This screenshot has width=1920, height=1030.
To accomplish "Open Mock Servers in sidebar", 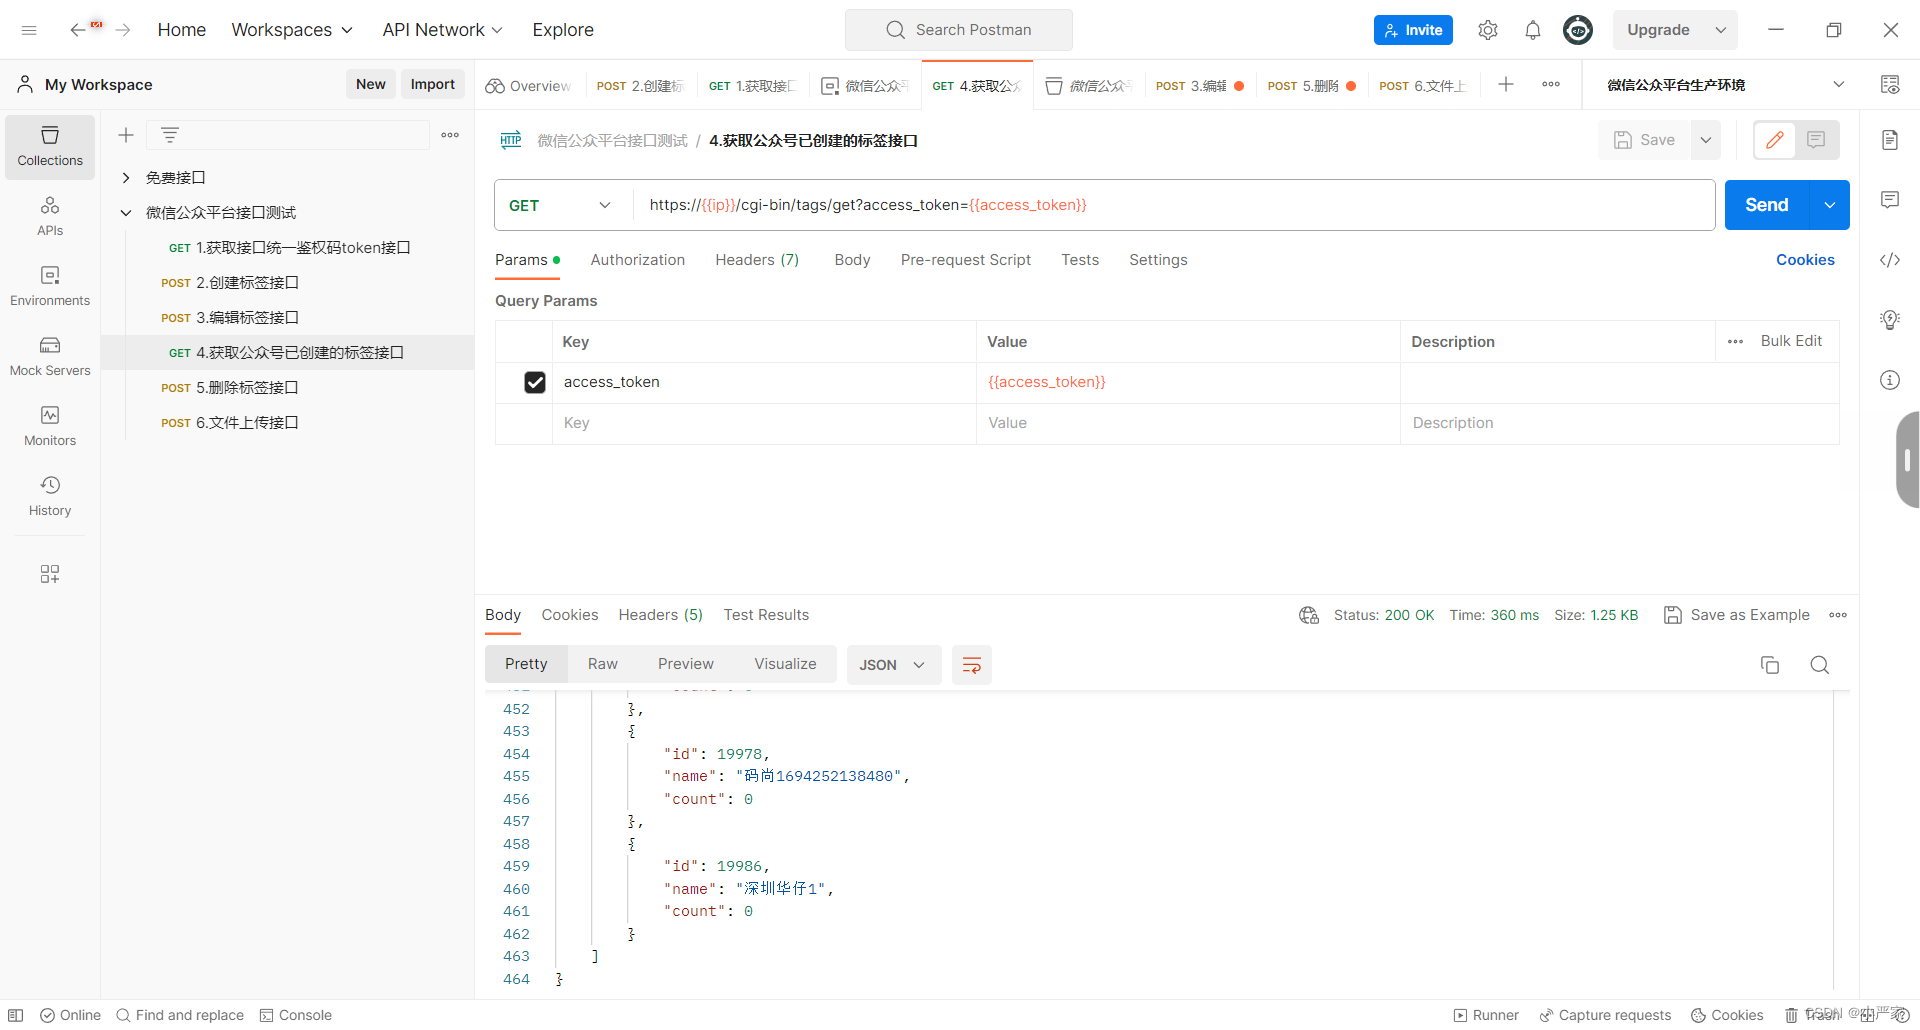I will pos(50,356).
